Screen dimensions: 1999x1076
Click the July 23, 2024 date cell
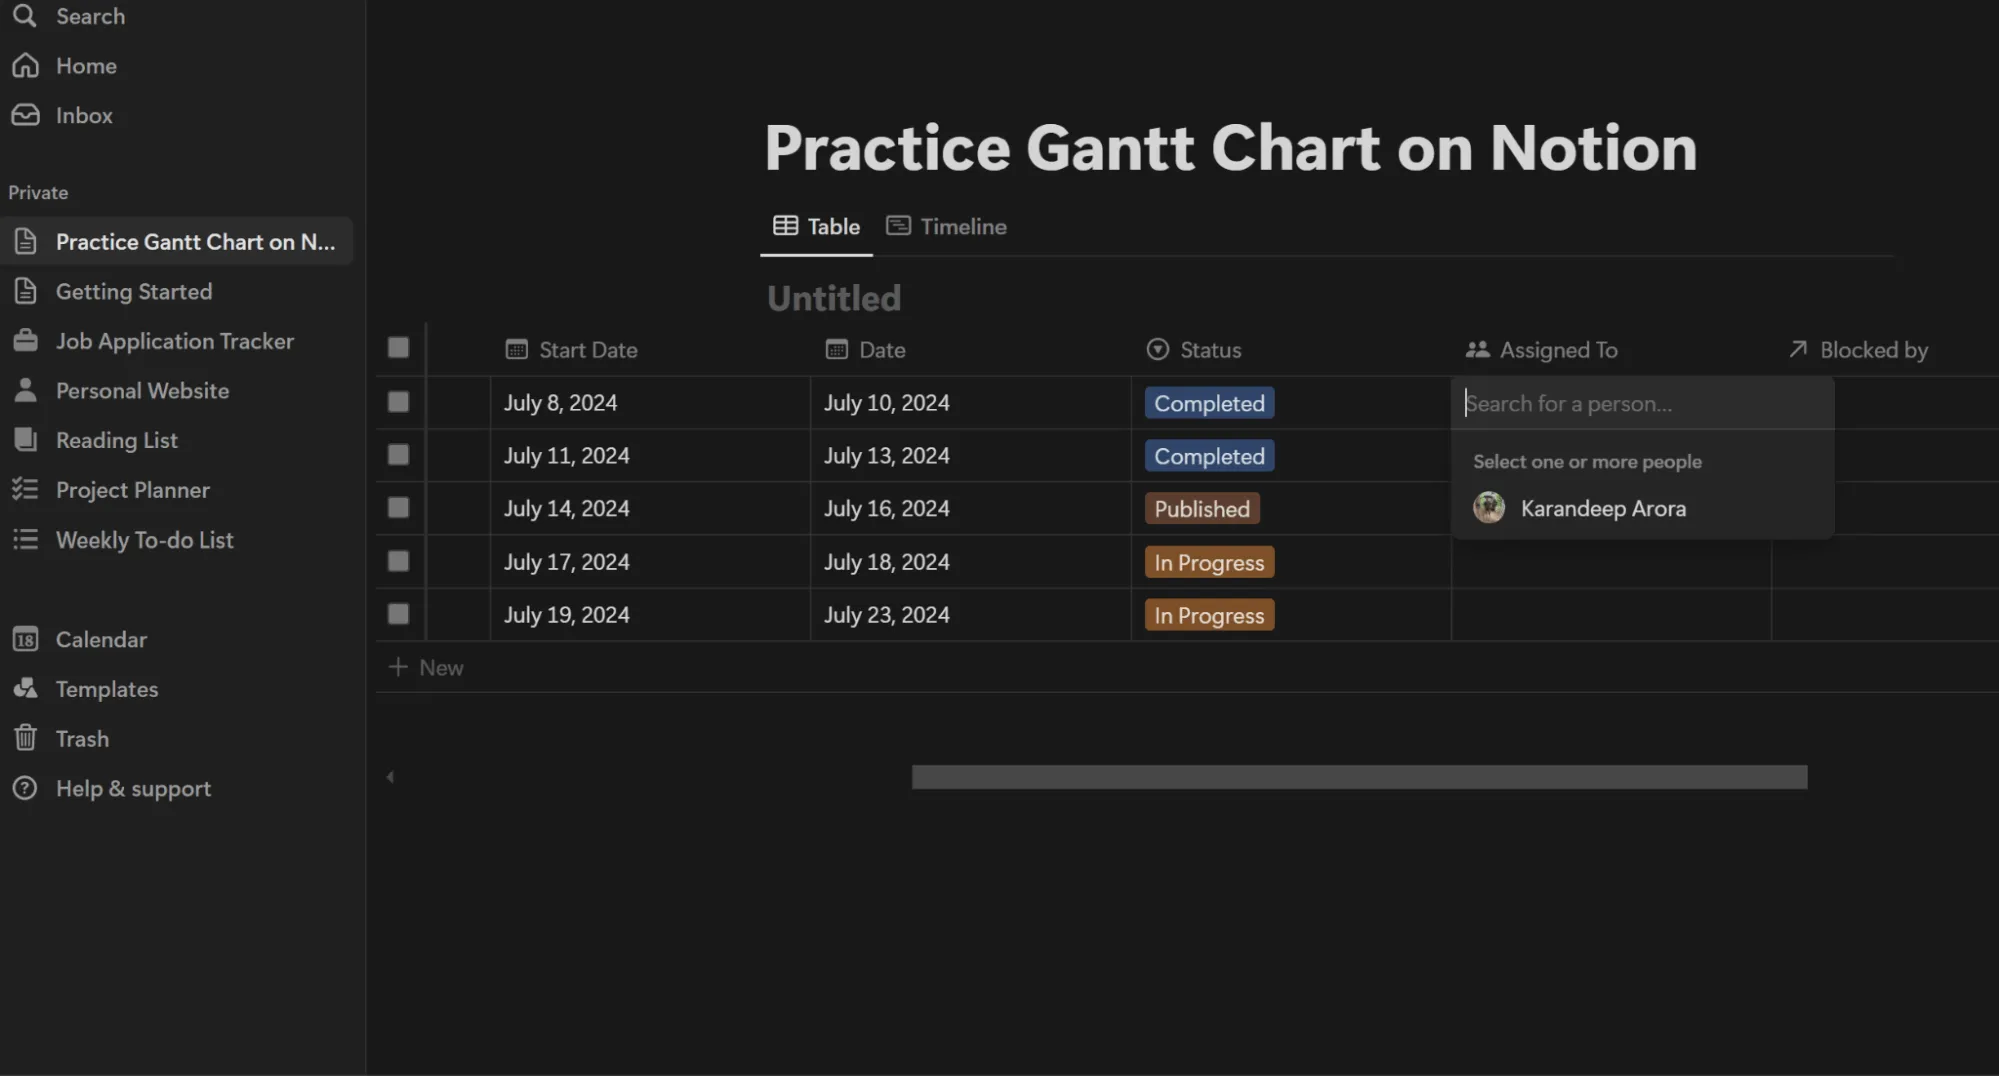(x=970, y=615)
